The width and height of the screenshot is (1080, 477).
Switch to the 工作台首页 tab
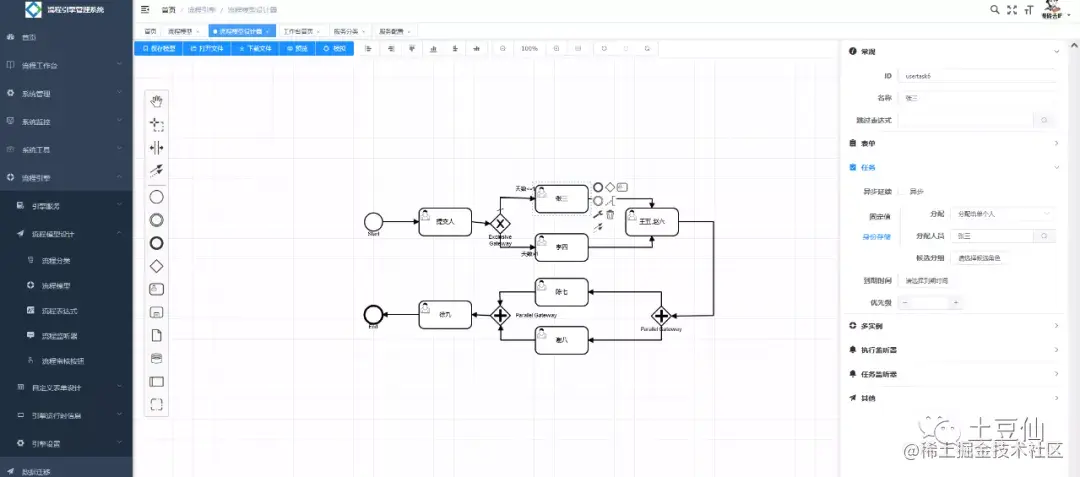302,31
